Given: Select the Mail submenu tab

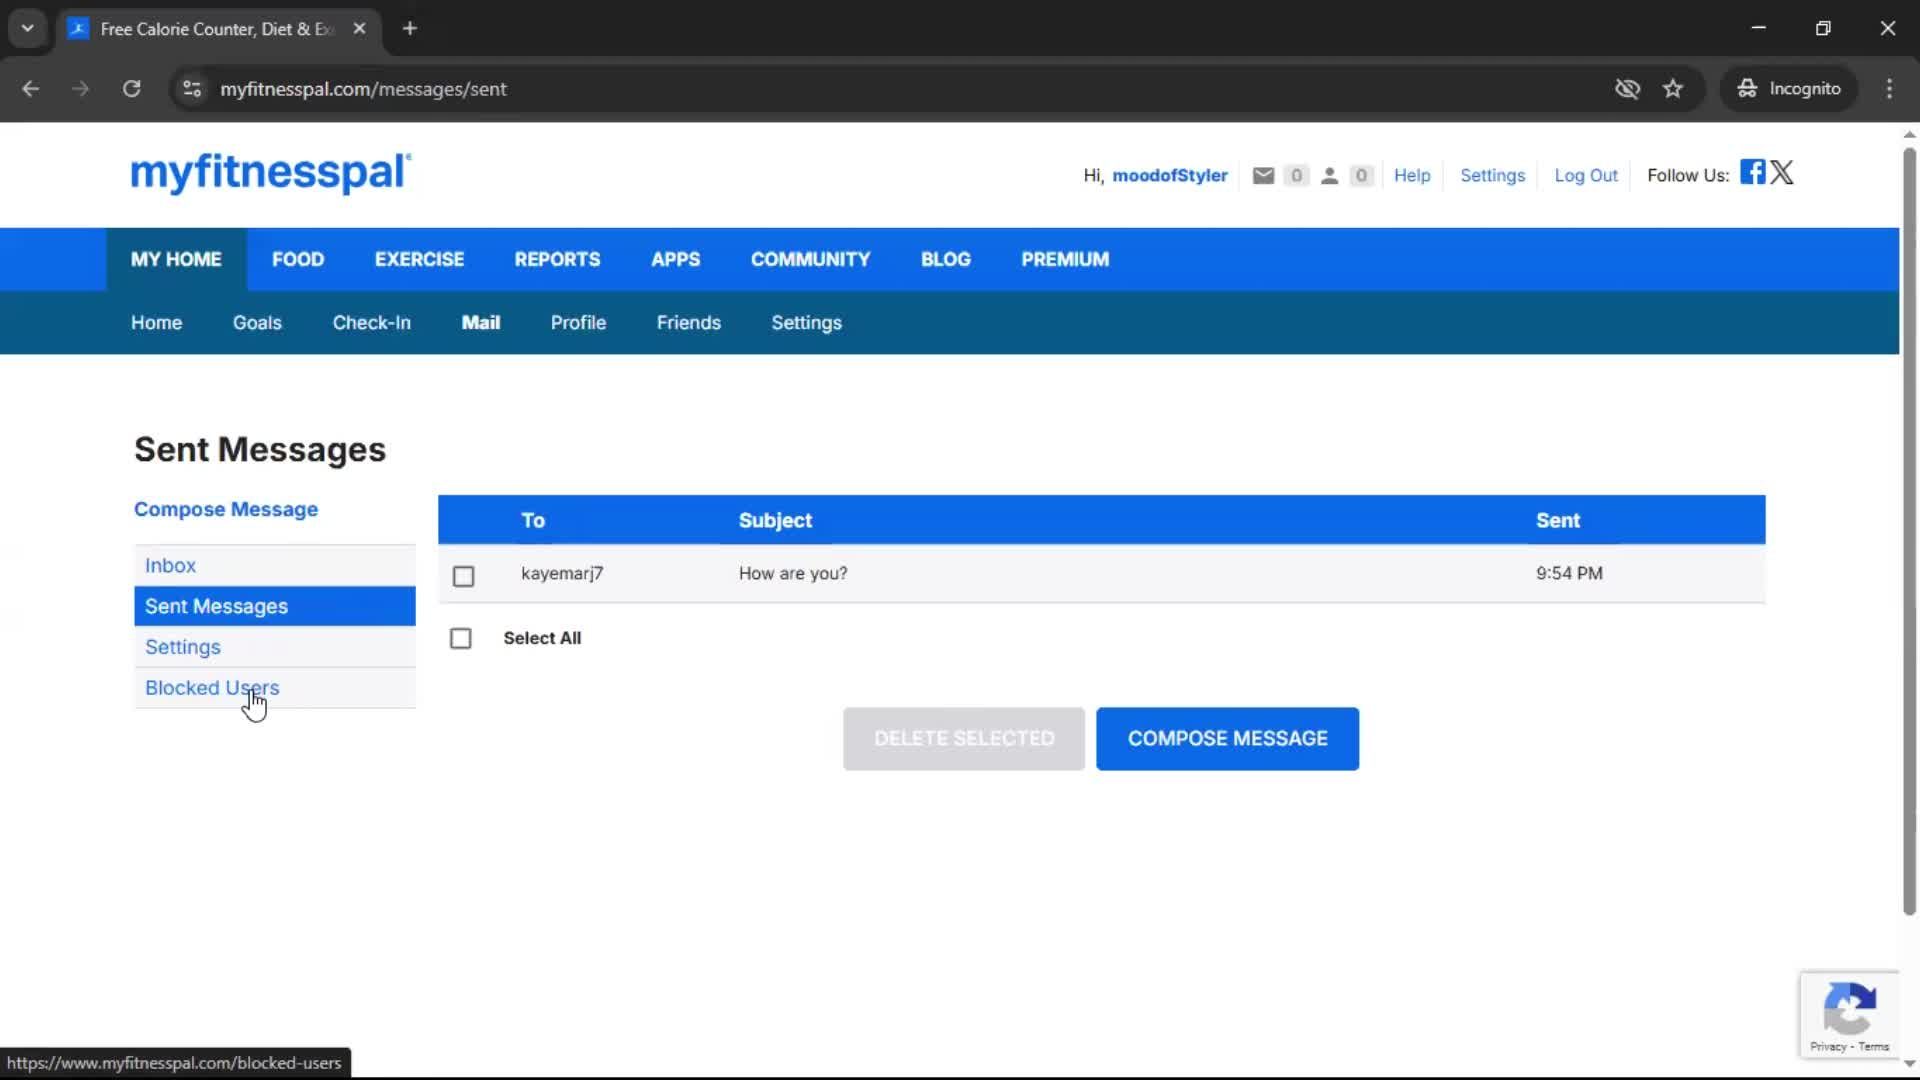Looking at the screenshot, I should 480,323.
